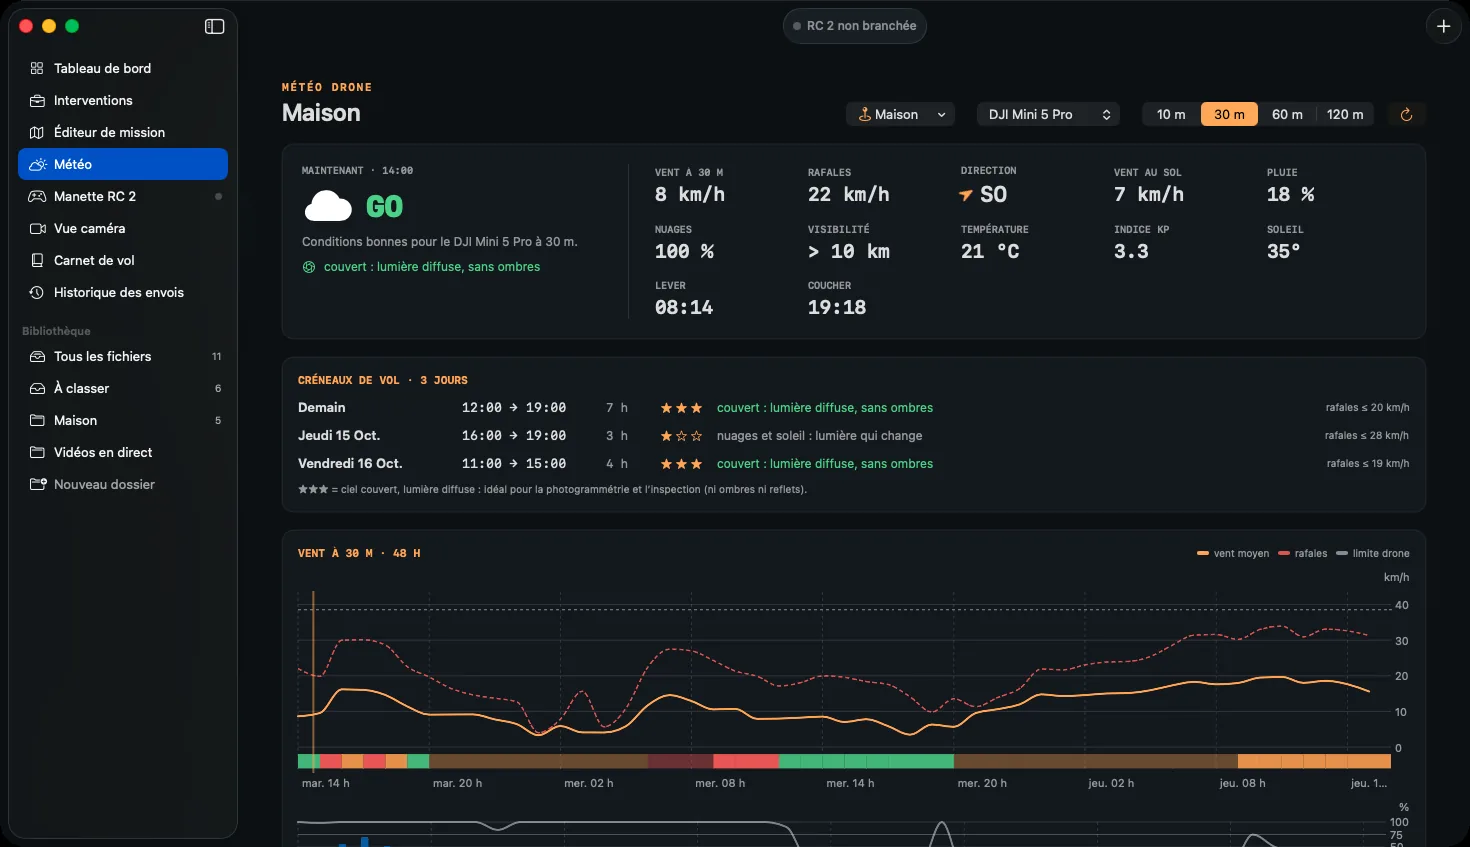
Task: Click the À classer inbox icon
Action: pos(37,388)
